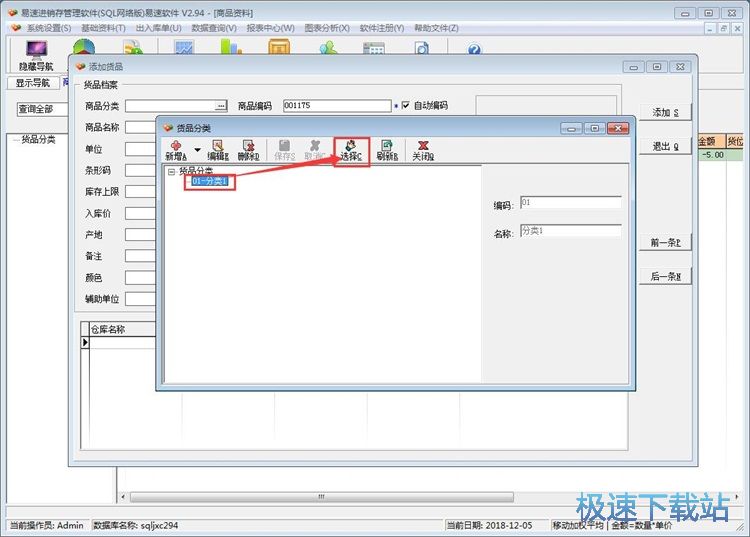Open the 出入库单(U) menu
The height and width of the screenshot is (537, 750).
(158, 28)
